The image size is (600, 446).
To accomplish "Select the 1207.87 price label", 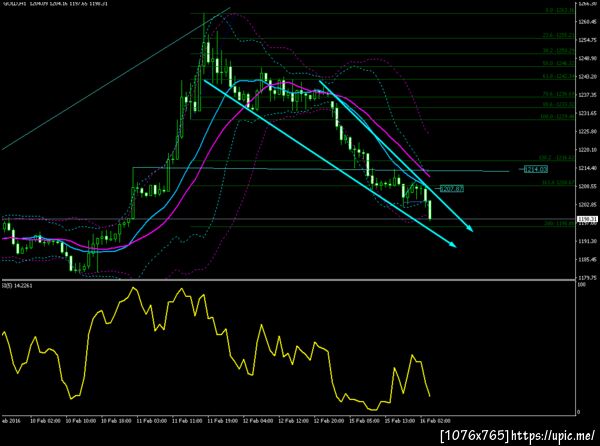I will tap(452, 188).
